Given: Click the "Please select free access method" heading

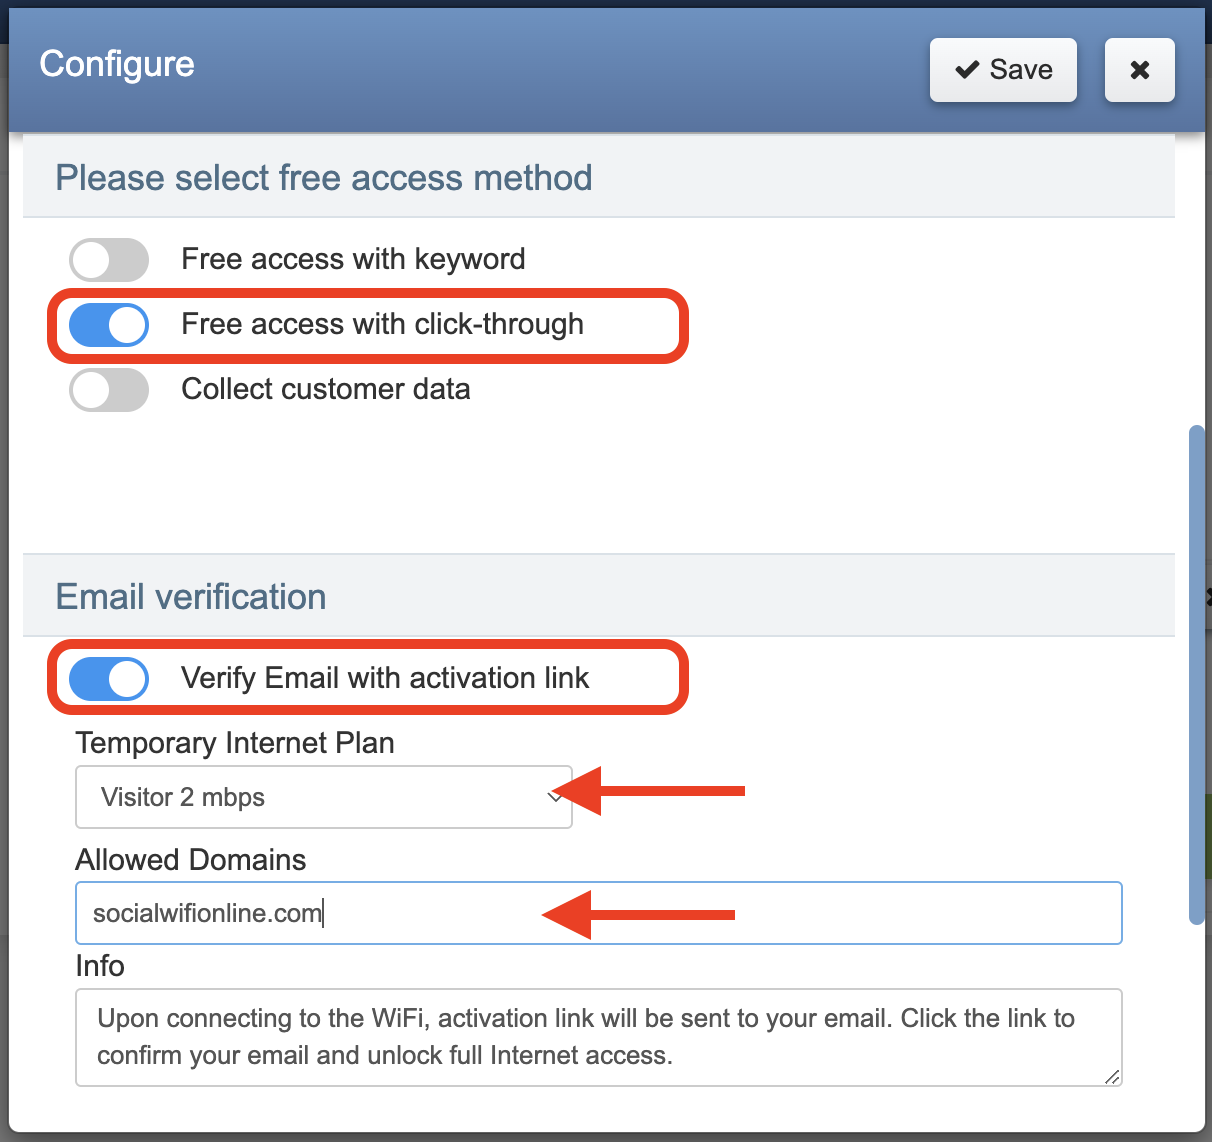Looking at the screenshot, I should pos(324,178).
